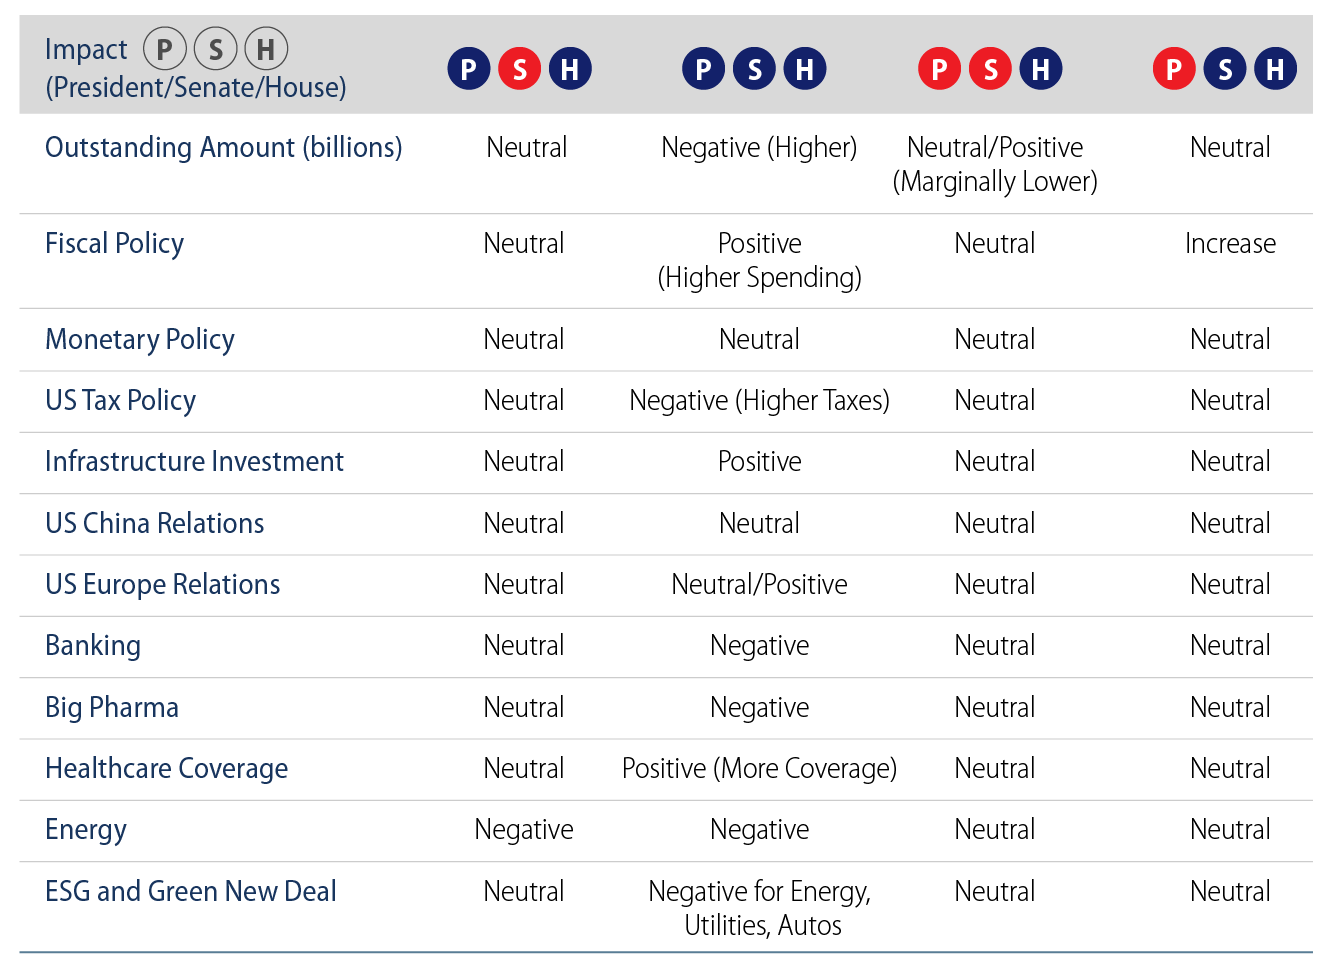This screenshot has width=1335, height=976.
Task: Click 'Negative' in the Big Pharma row
Action: (760, 708)
